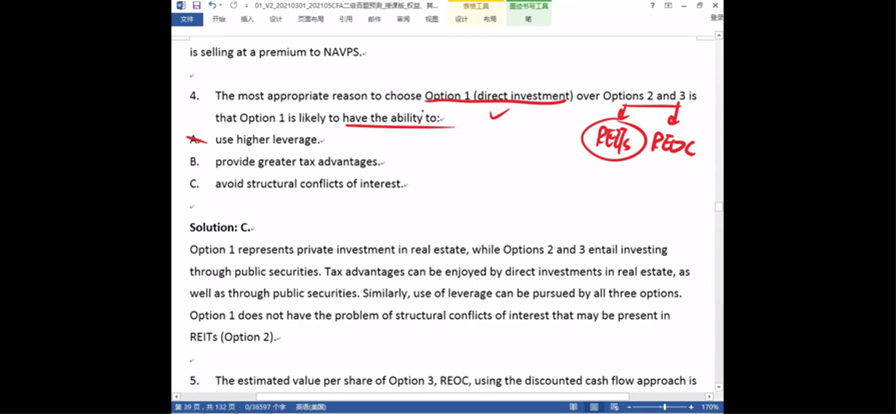Switch to the 邮件 (Mailings) tab
Image resolution: width=896 pixels, height=414 pixels.
click(x=374, y=19)
